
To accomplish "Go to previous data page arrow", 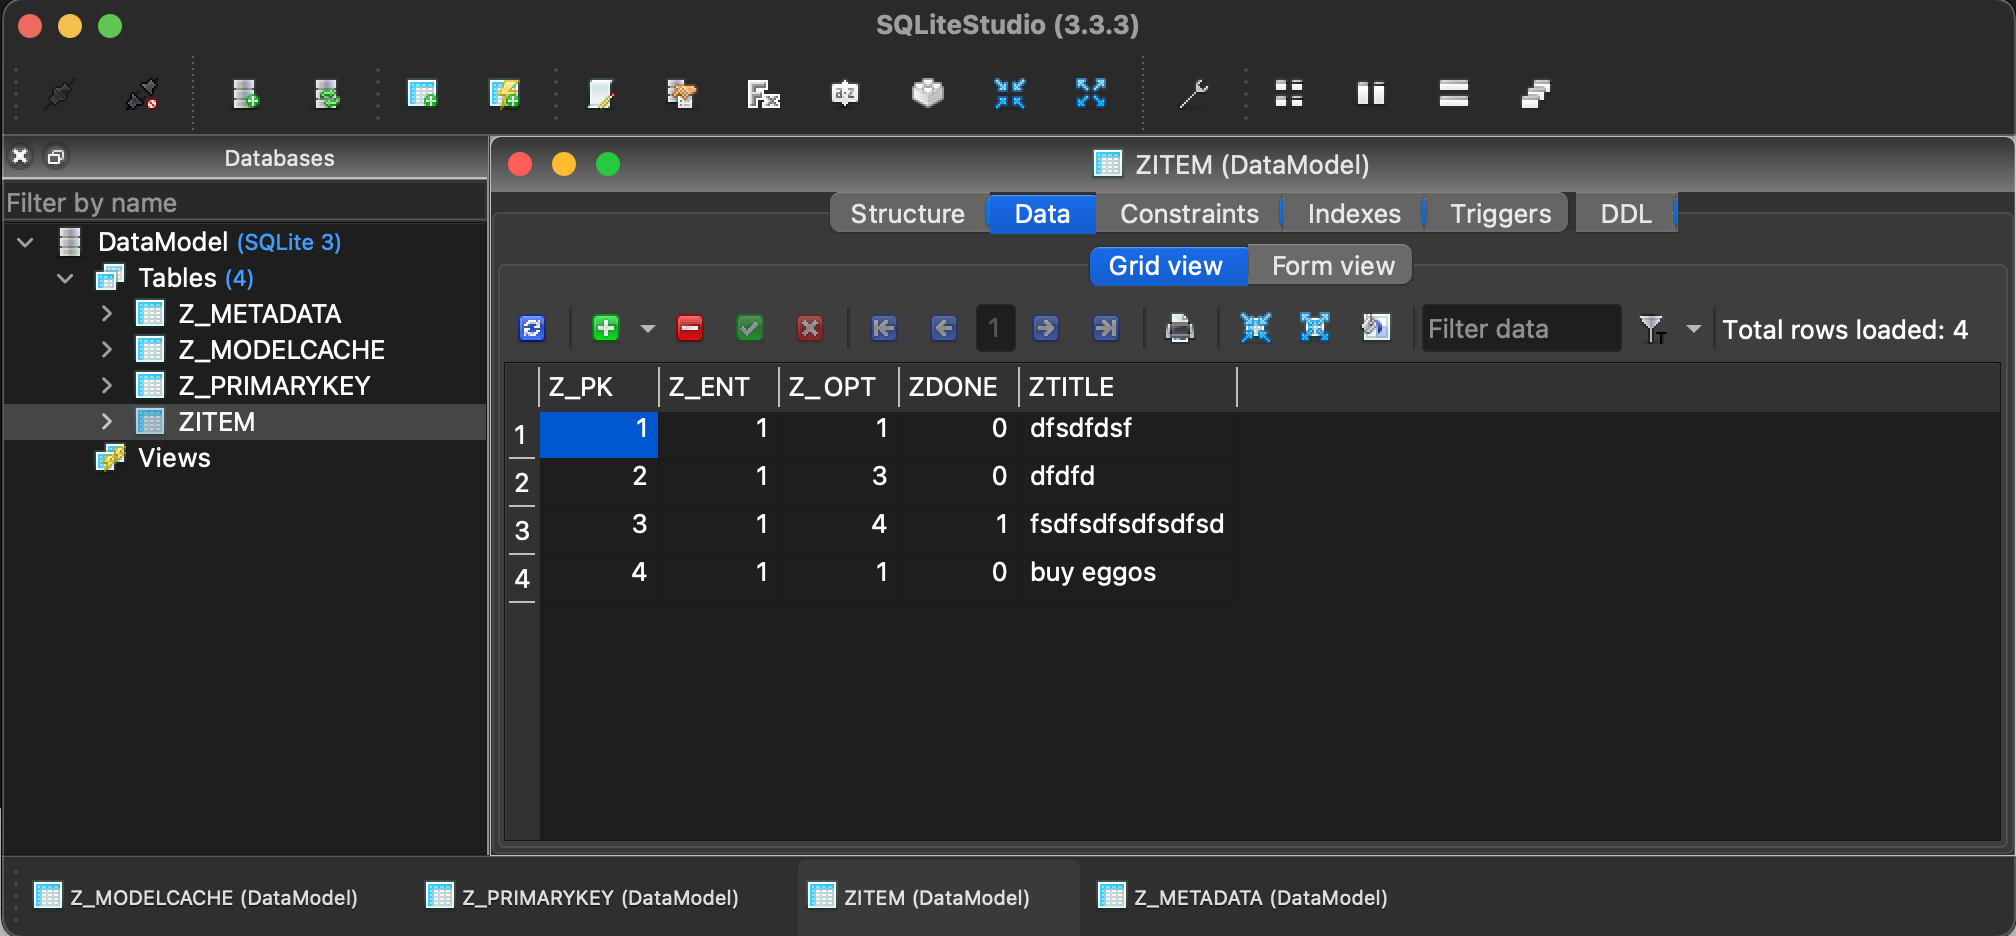I will (x=944, y=328).
